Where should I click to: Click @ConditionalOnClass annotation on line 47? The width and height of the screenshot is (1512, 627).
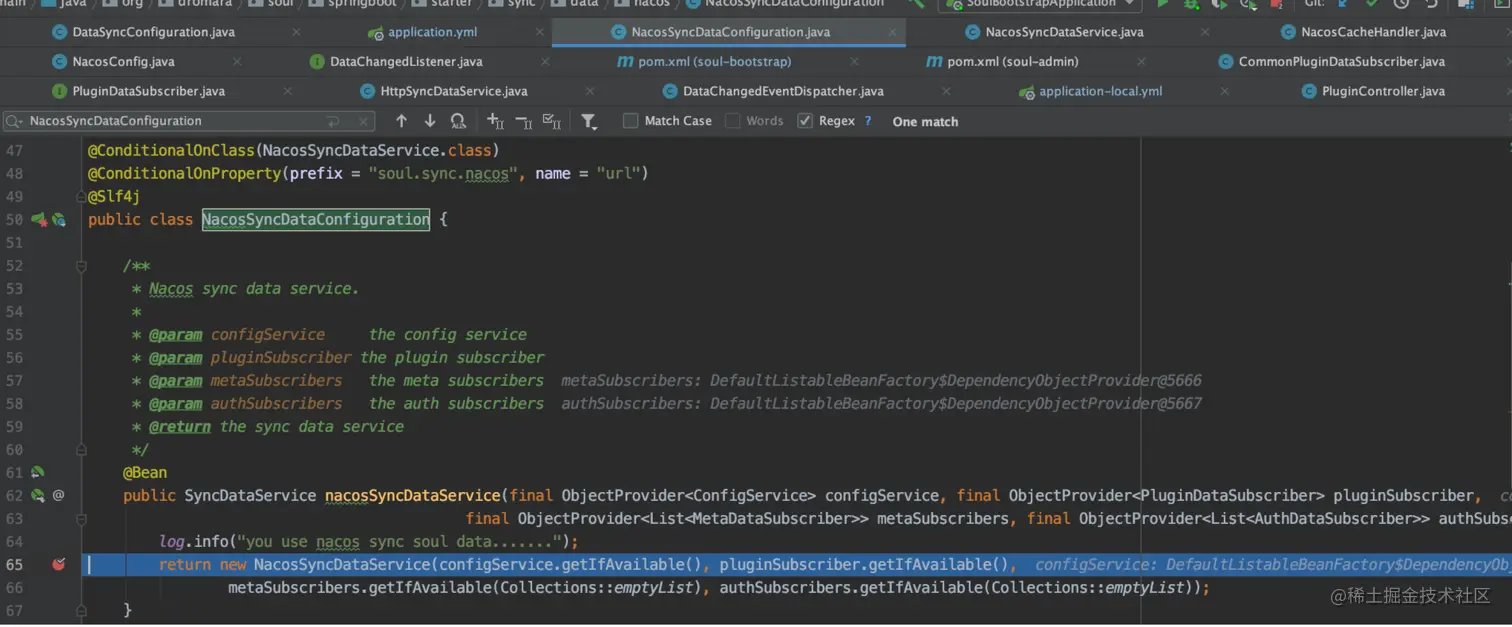pos(171,150)
